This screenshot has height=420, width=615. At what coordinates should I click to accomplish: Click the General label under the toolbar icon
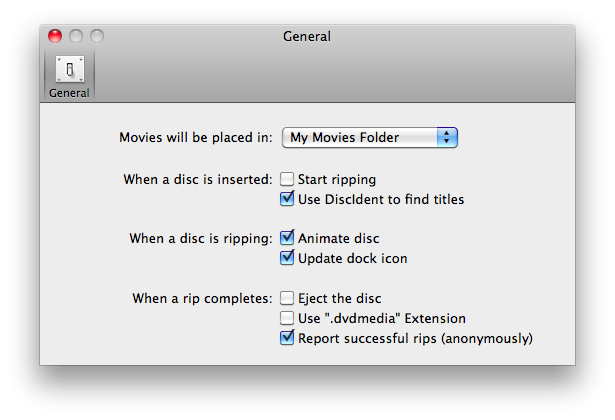click(69, 93)
